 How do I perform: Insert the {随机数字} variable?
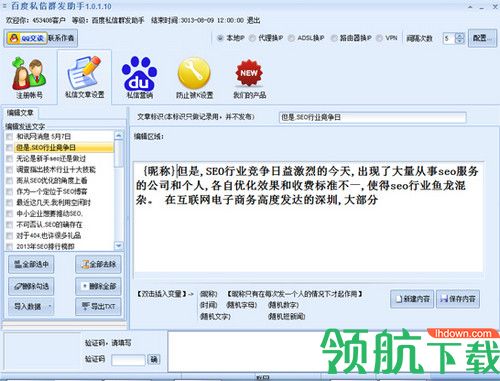283,305
